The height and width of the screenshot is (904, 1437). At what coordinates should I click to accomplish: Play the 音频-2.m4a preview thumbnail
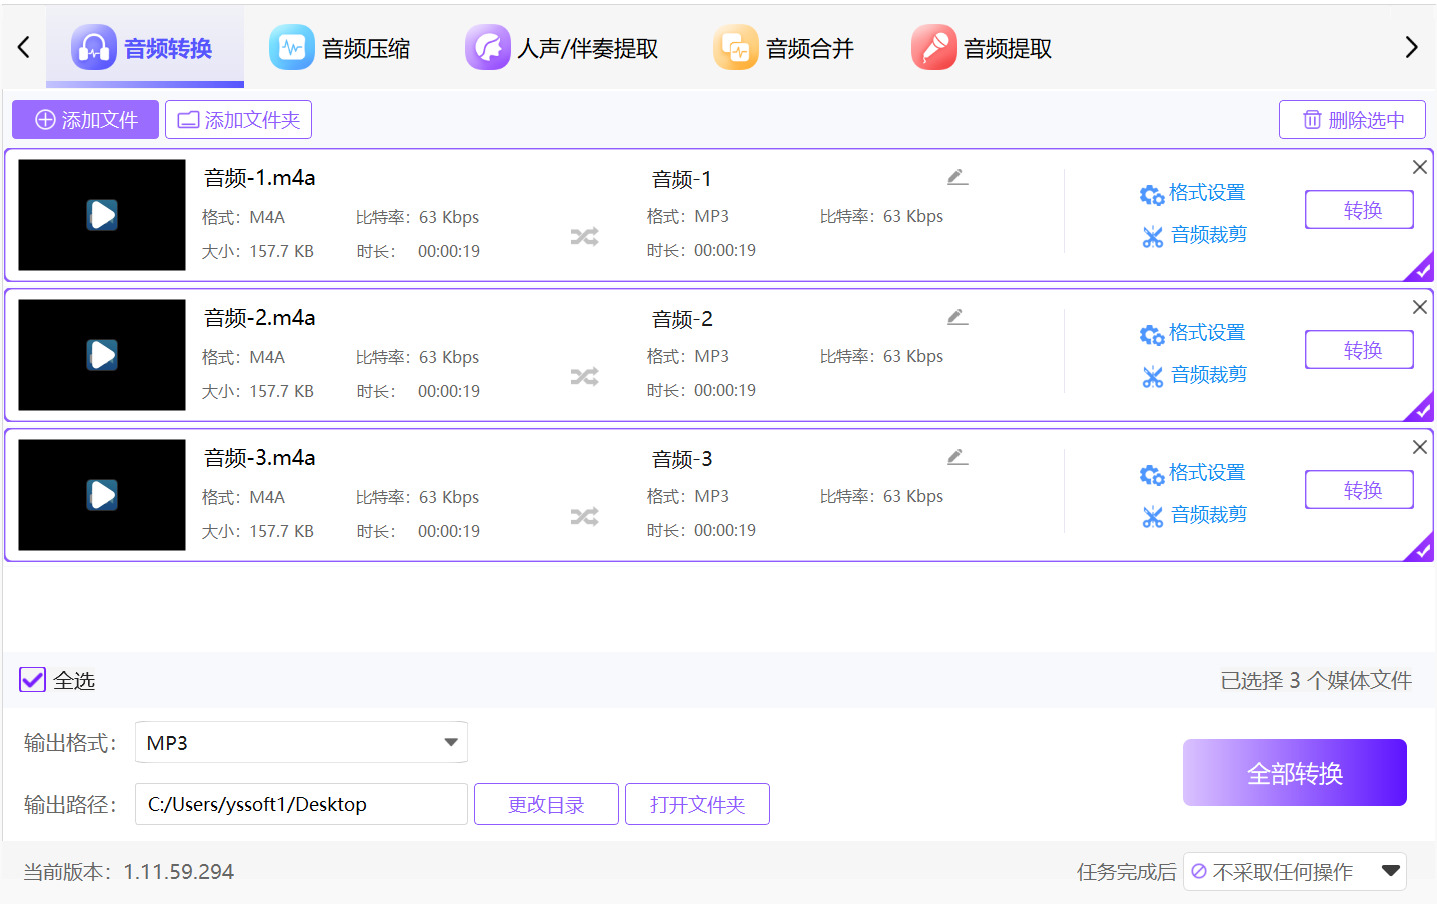tap(102, 355)
